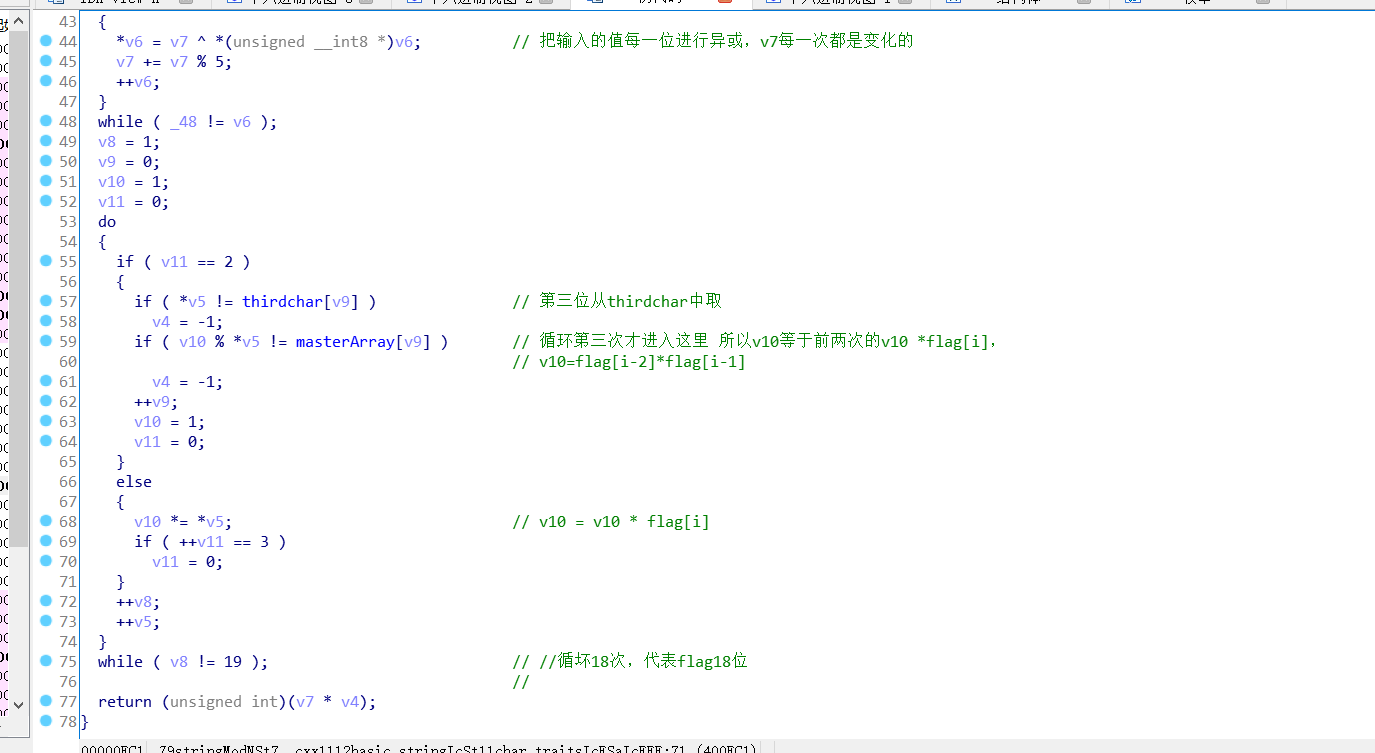Click the 'return' keyword on line 77

[x=125, y=701]
